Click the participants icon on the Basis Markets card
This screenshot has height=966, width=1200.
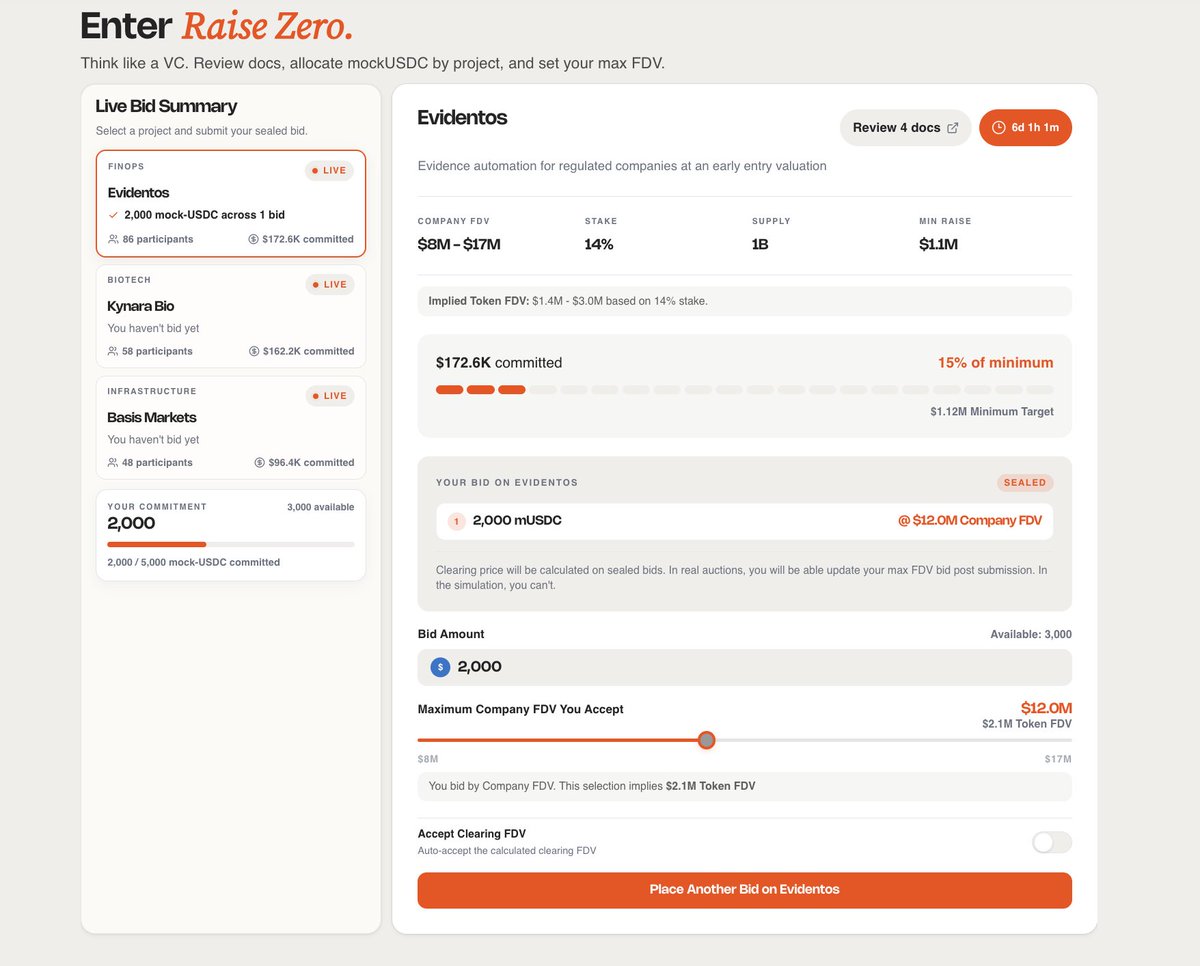[x=113, y=462]
